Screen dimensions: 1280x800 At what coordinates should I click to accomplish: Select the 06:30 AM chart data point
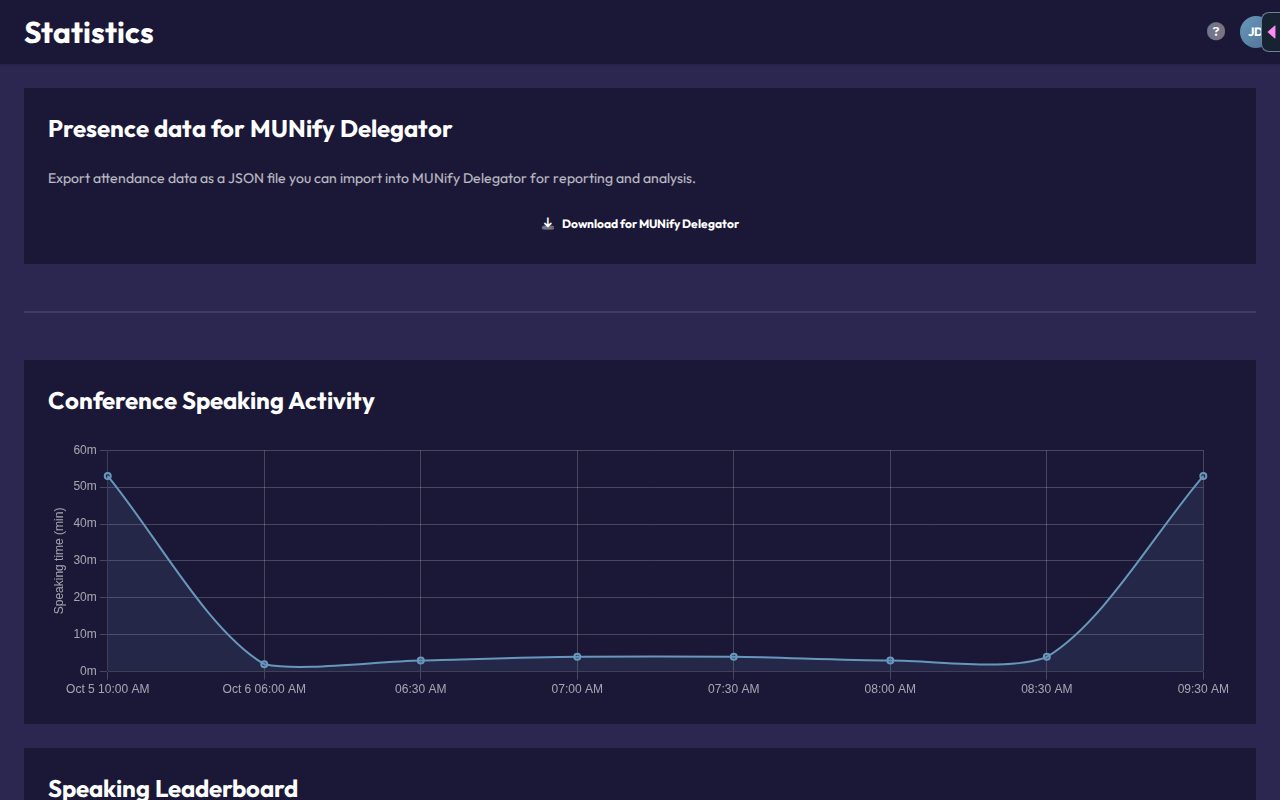tap(421, 660)
